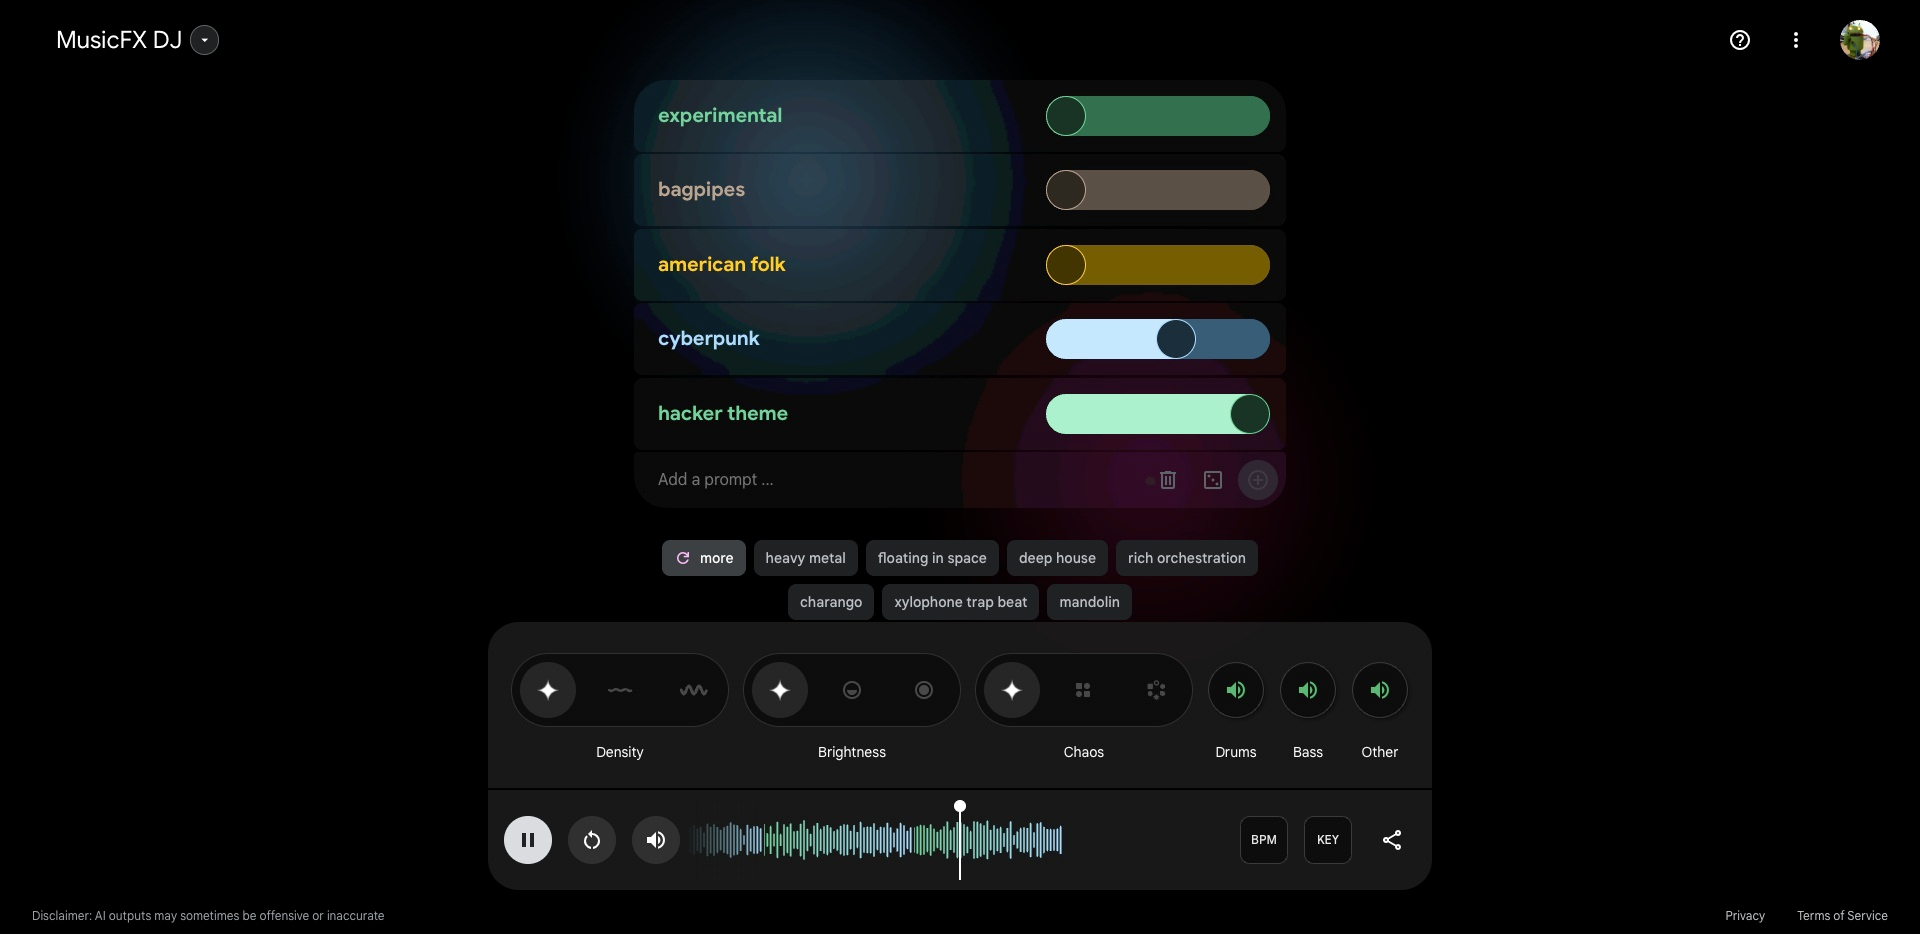Open the user profile avatar

click(1860, 40)
